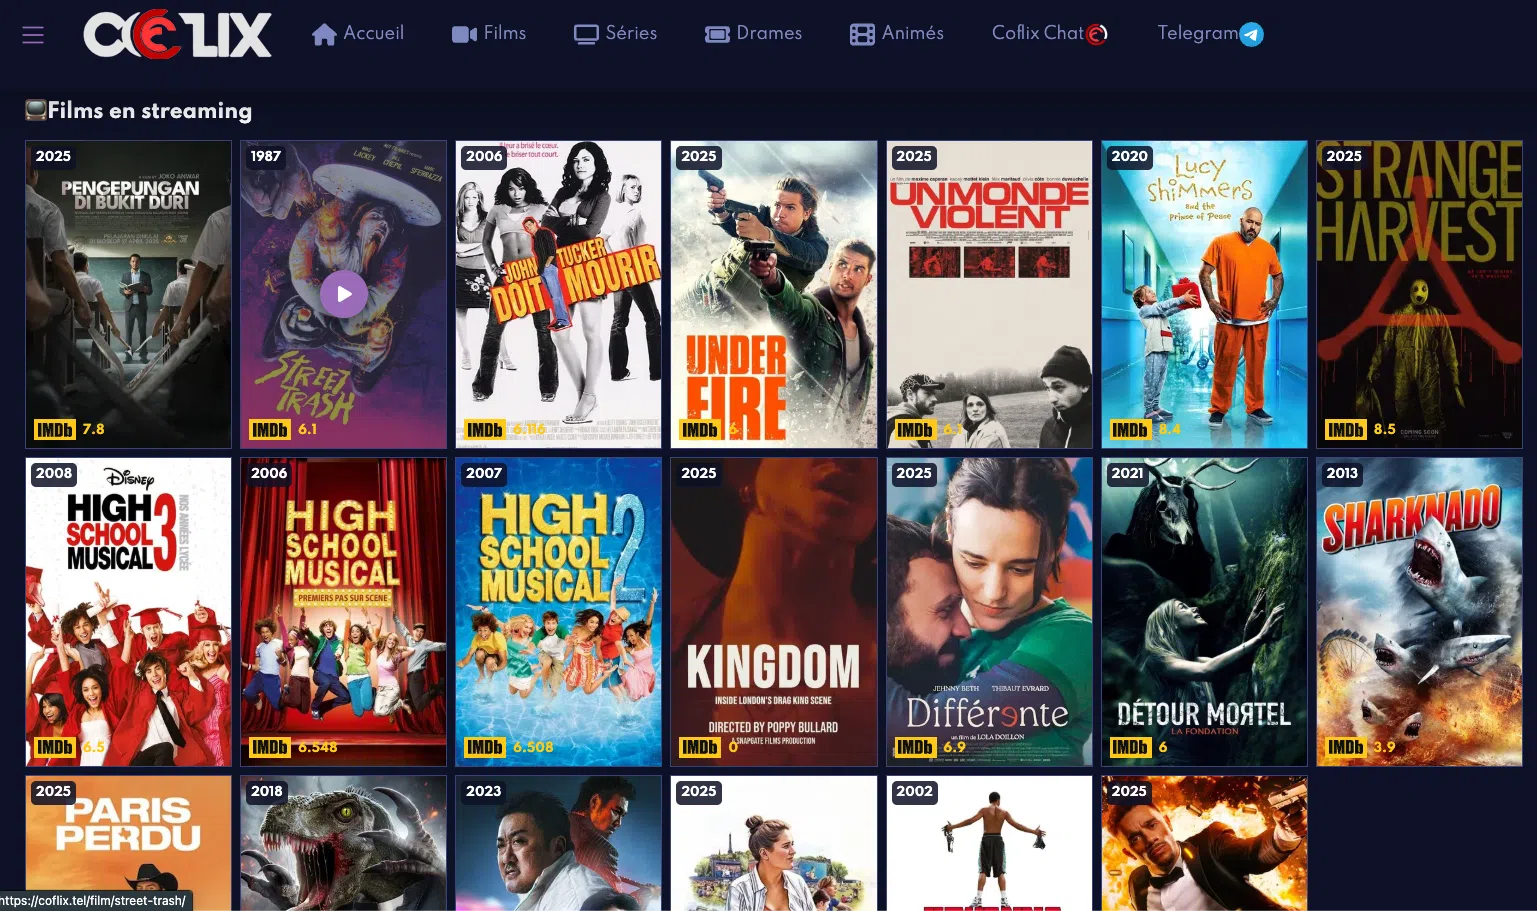Click the 1987 year tag on Street Trash
Image resolution: width=1537 pixels, height=911 pixels.
click(266, 156)
